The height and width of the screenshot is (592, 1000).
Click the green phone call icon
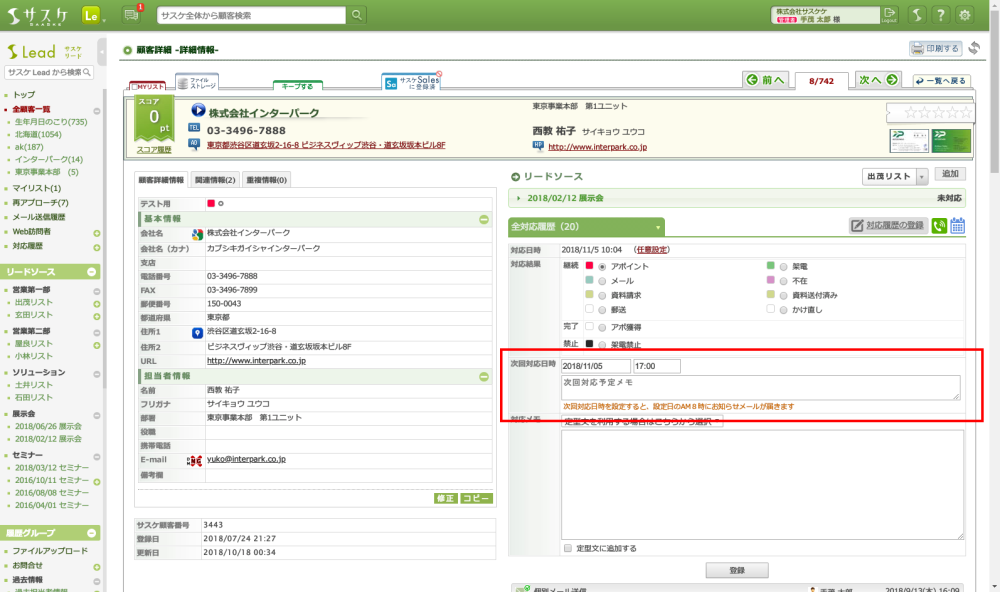click(x=939, y=226)
